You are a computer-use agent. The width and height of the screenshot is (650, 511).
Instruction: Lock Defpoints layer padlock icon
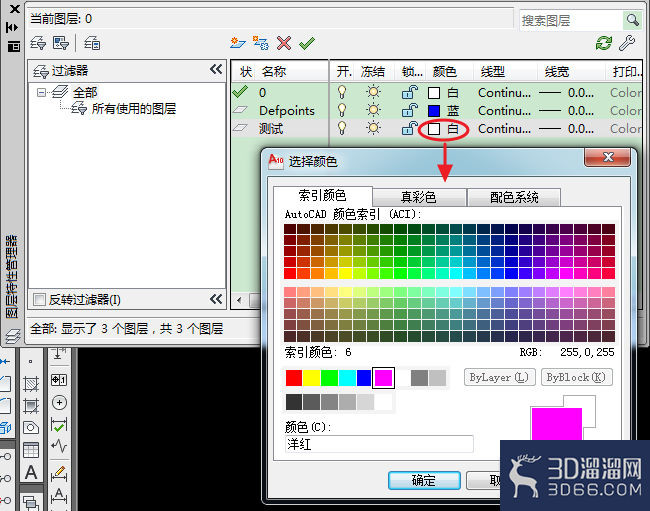tap(410, 110)
